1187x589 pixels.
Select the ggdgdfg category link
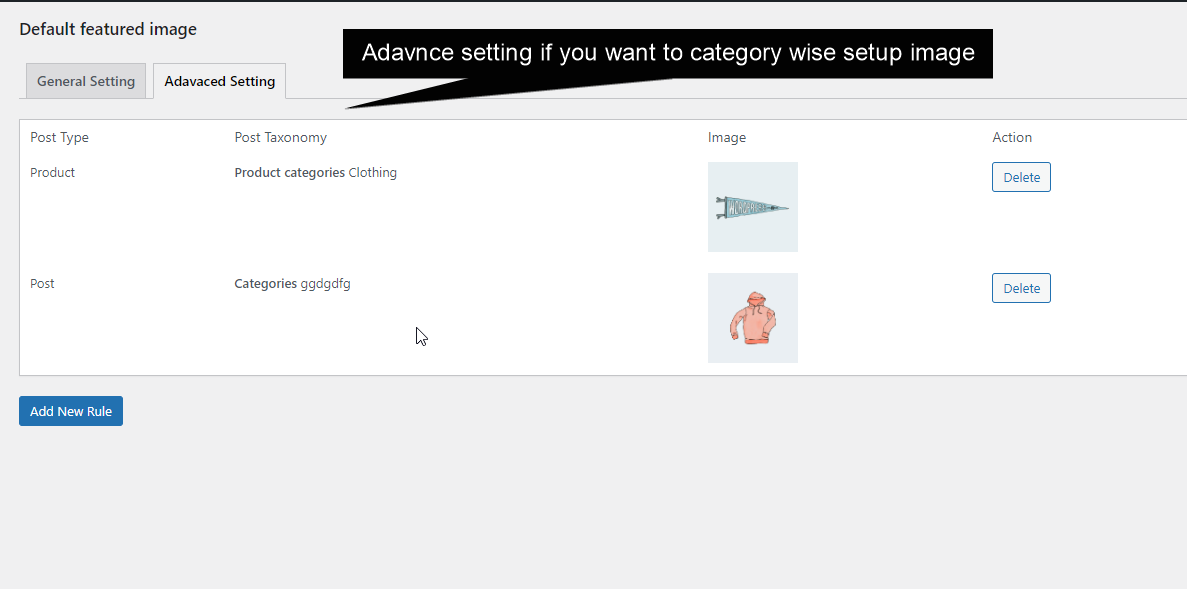tap(325, 283)
